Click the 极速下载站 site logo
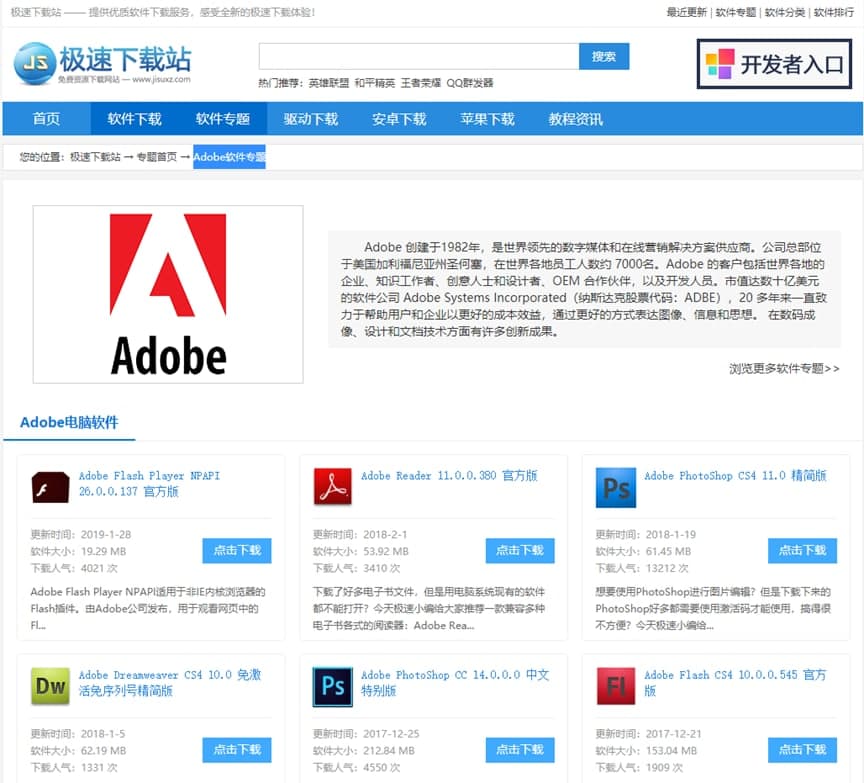Image resolution: width=864 pixels, height=783 pixels. coord(102,64)
